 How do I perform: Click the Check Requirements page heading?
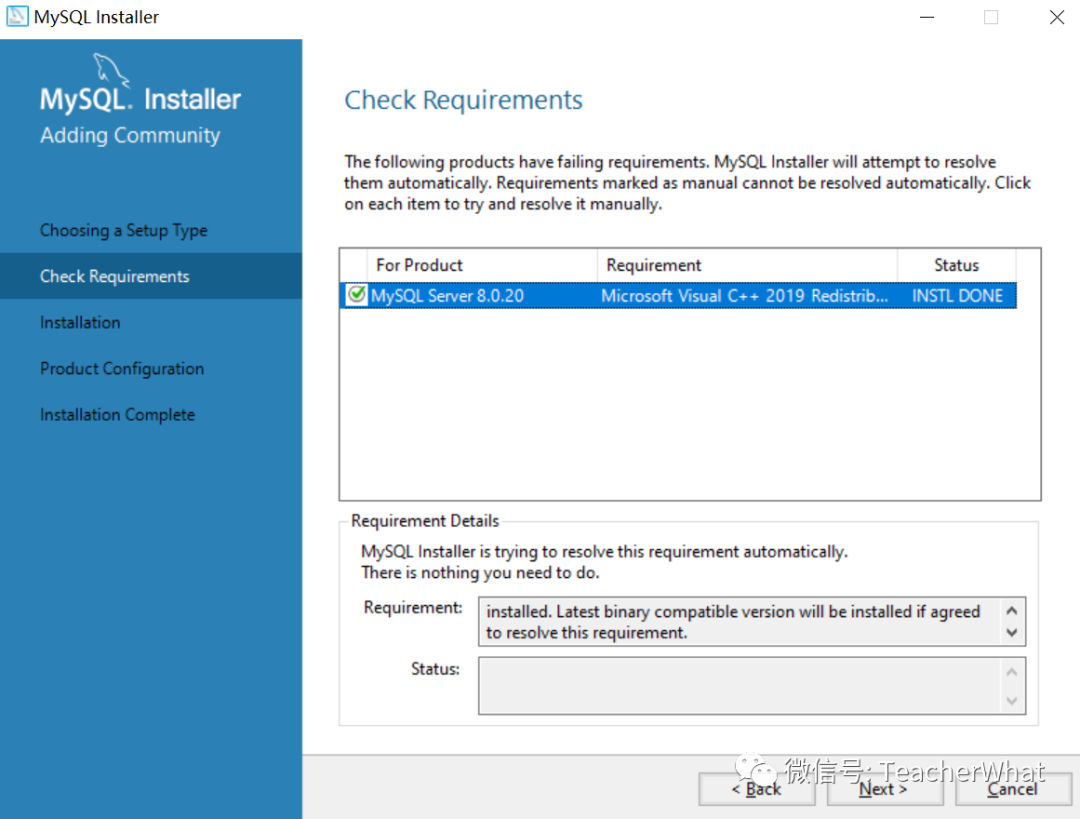point(464,101)
